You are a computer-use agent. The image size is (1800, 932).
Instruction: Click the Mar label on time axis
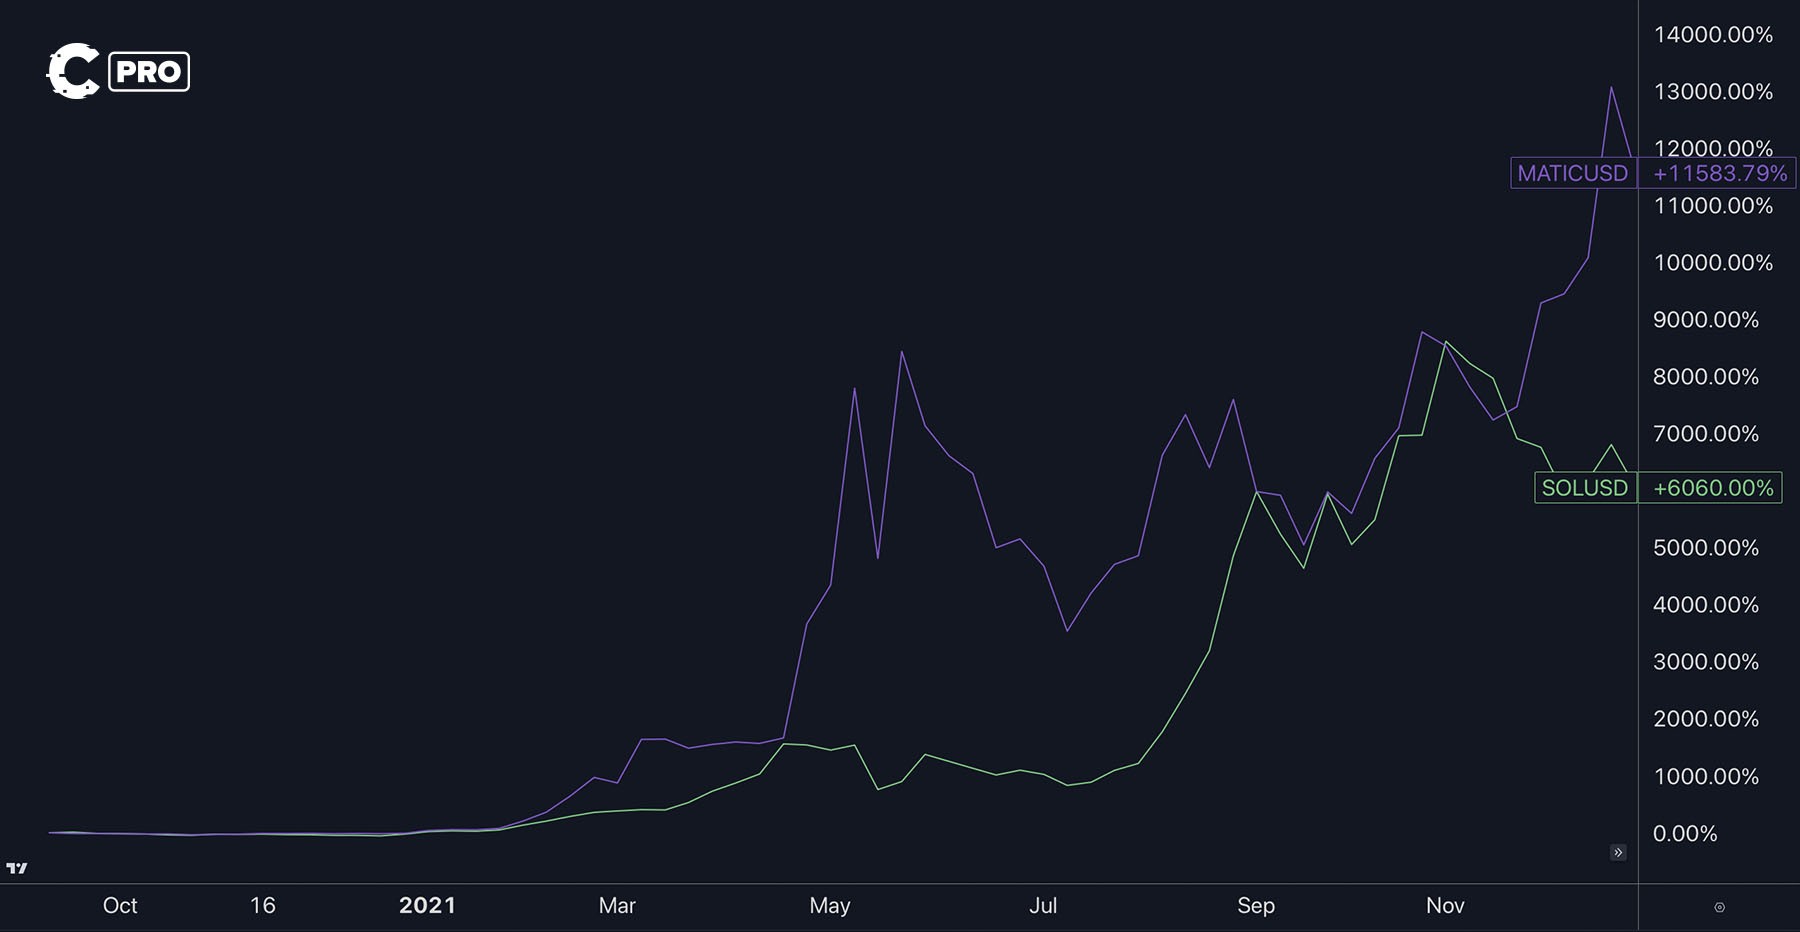coord(617,906)
